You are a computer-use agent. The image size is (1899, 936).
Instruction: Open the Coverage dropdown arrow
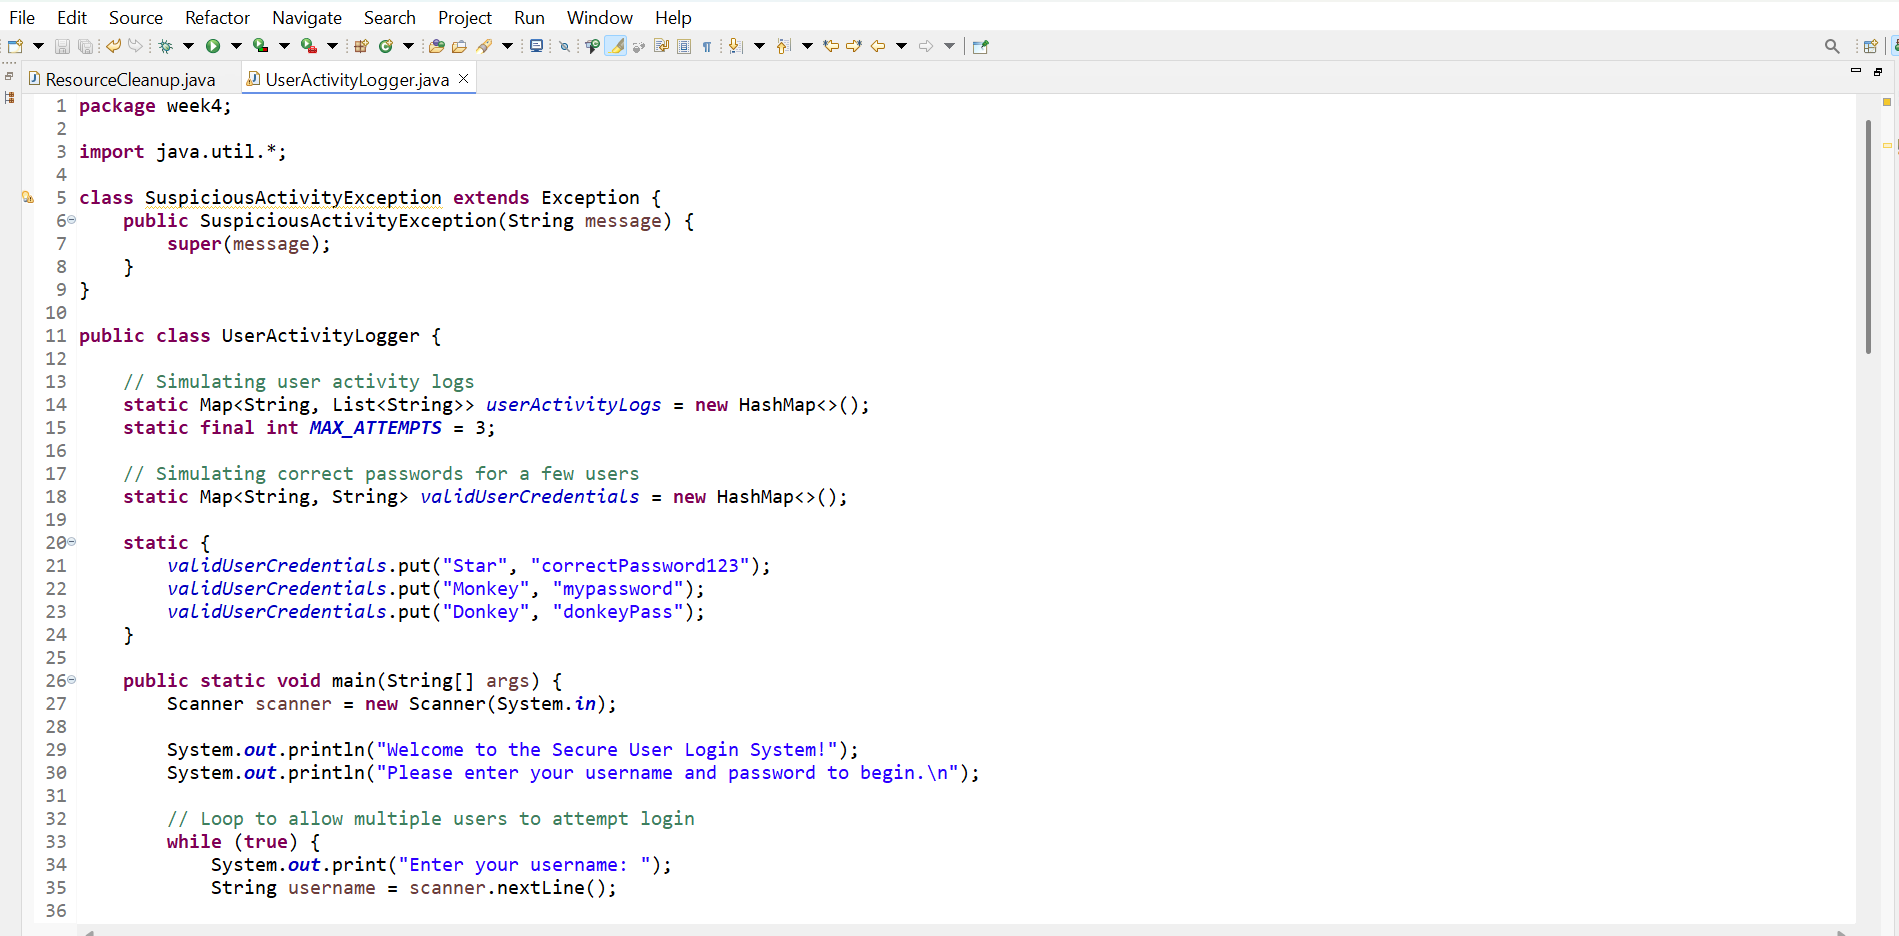coord(284,46)
